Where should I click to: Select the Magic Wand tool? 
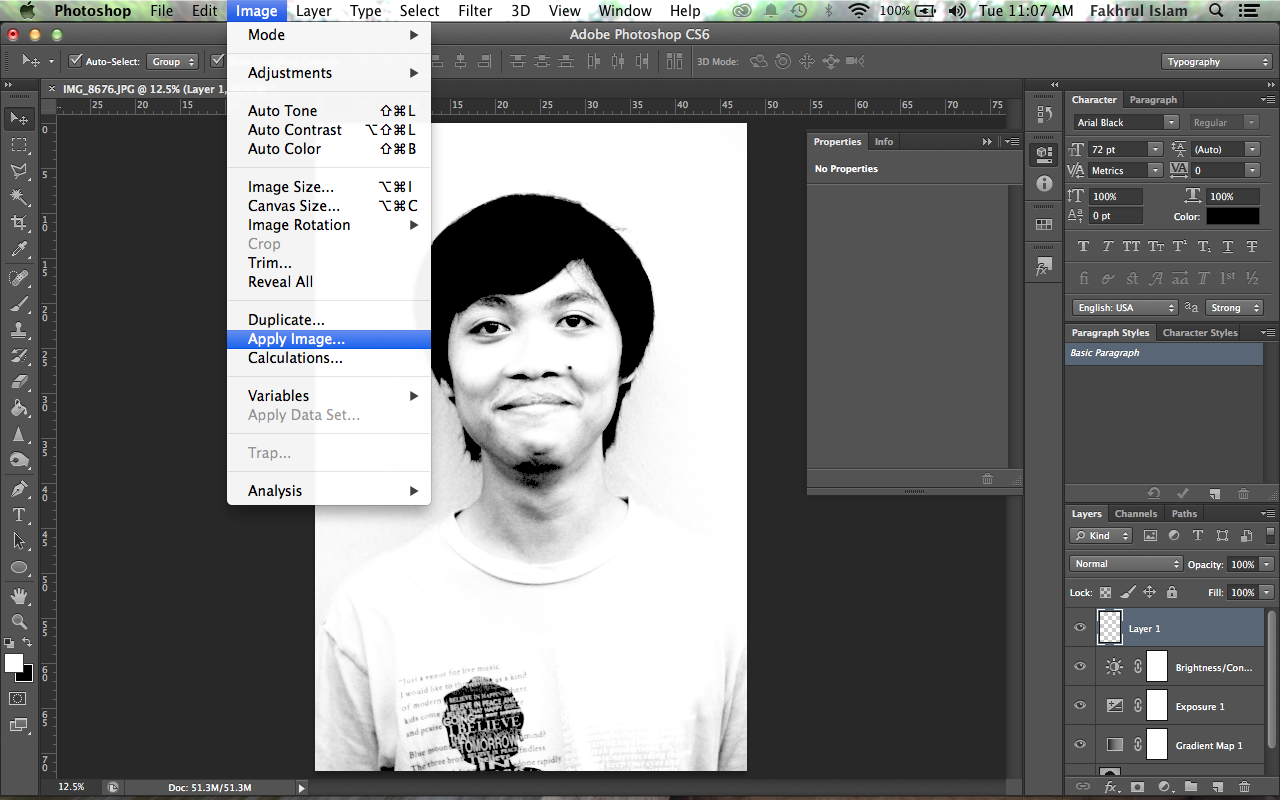19,197
